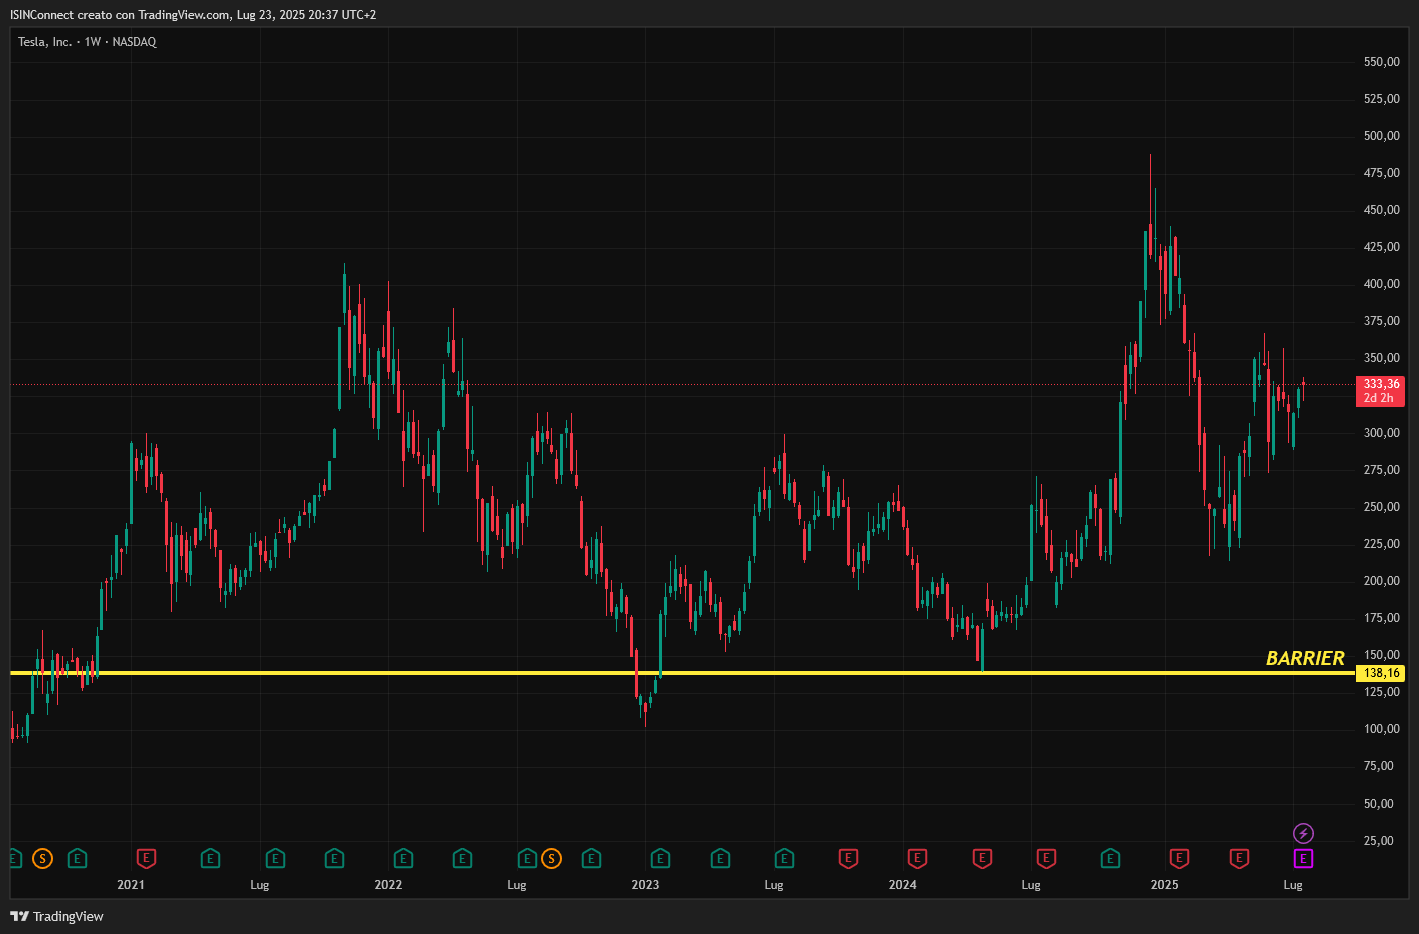Click green earnings marker between 2021 and Lug 2021
The width and height of the screenshot is (1419, 934).
tap(210, 858)
